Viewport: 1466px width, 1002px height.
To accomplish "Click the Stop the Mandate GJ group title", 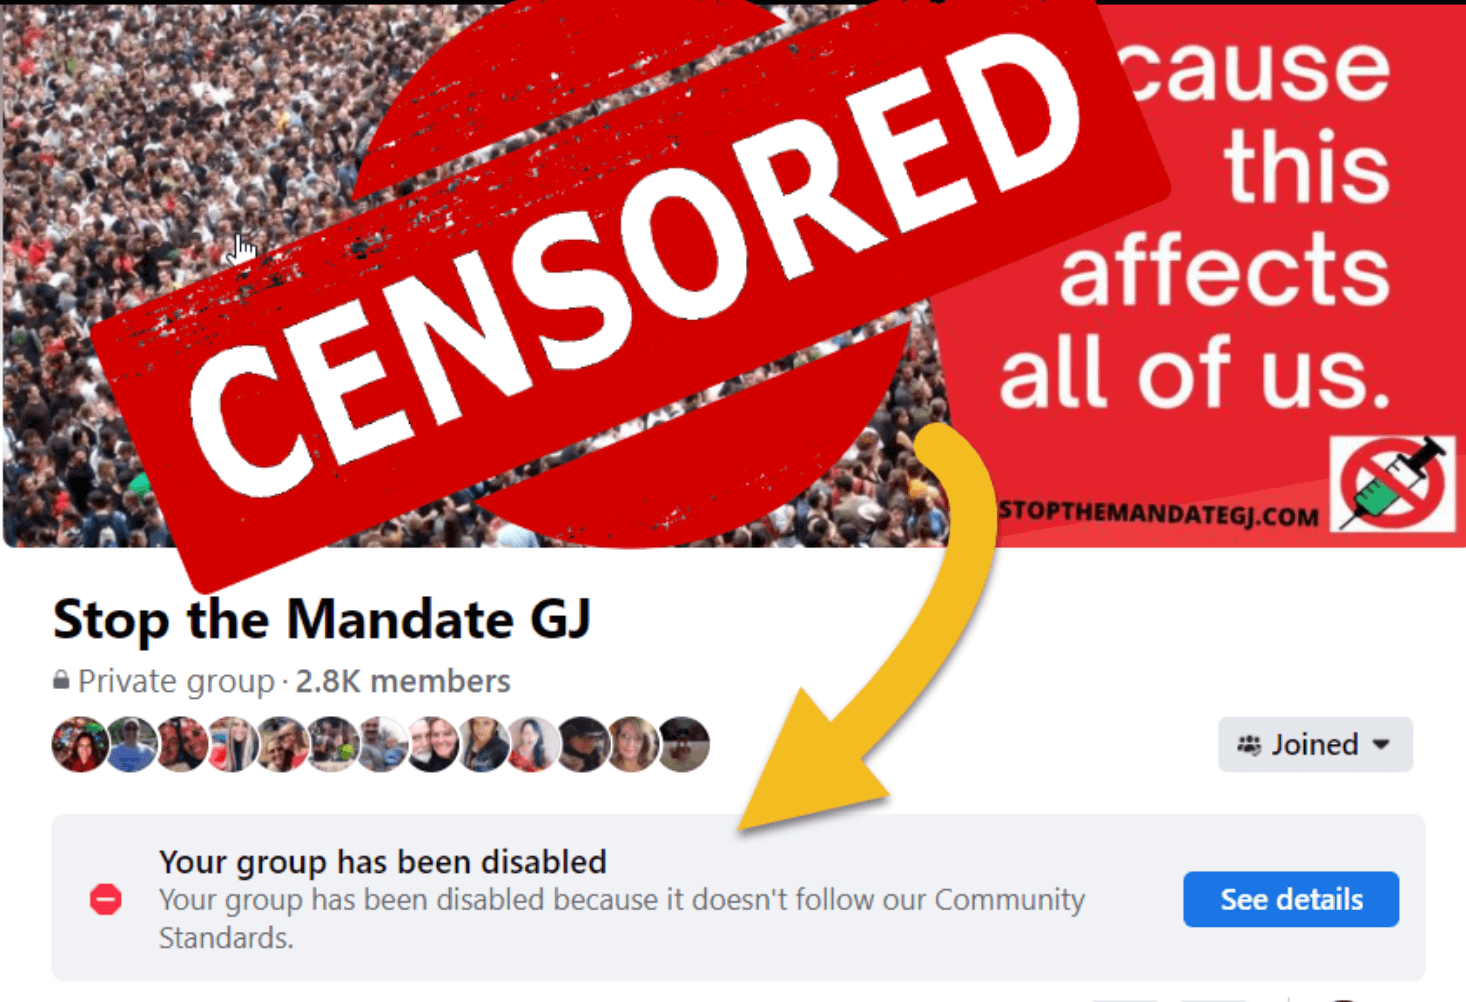I will tap(322, 619).
